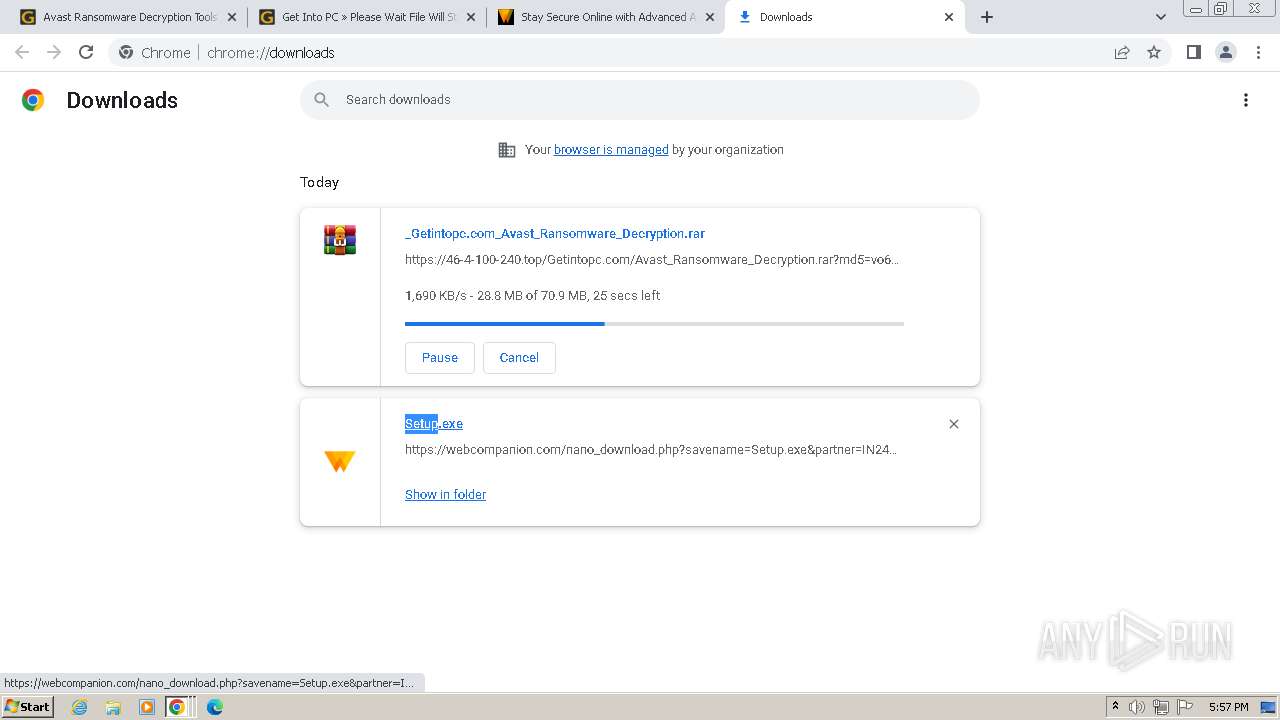This screenshot has height=720, width=1280.
Task: Close the Downloads tab
Action: pyautogui.click(x=949, y=17)
